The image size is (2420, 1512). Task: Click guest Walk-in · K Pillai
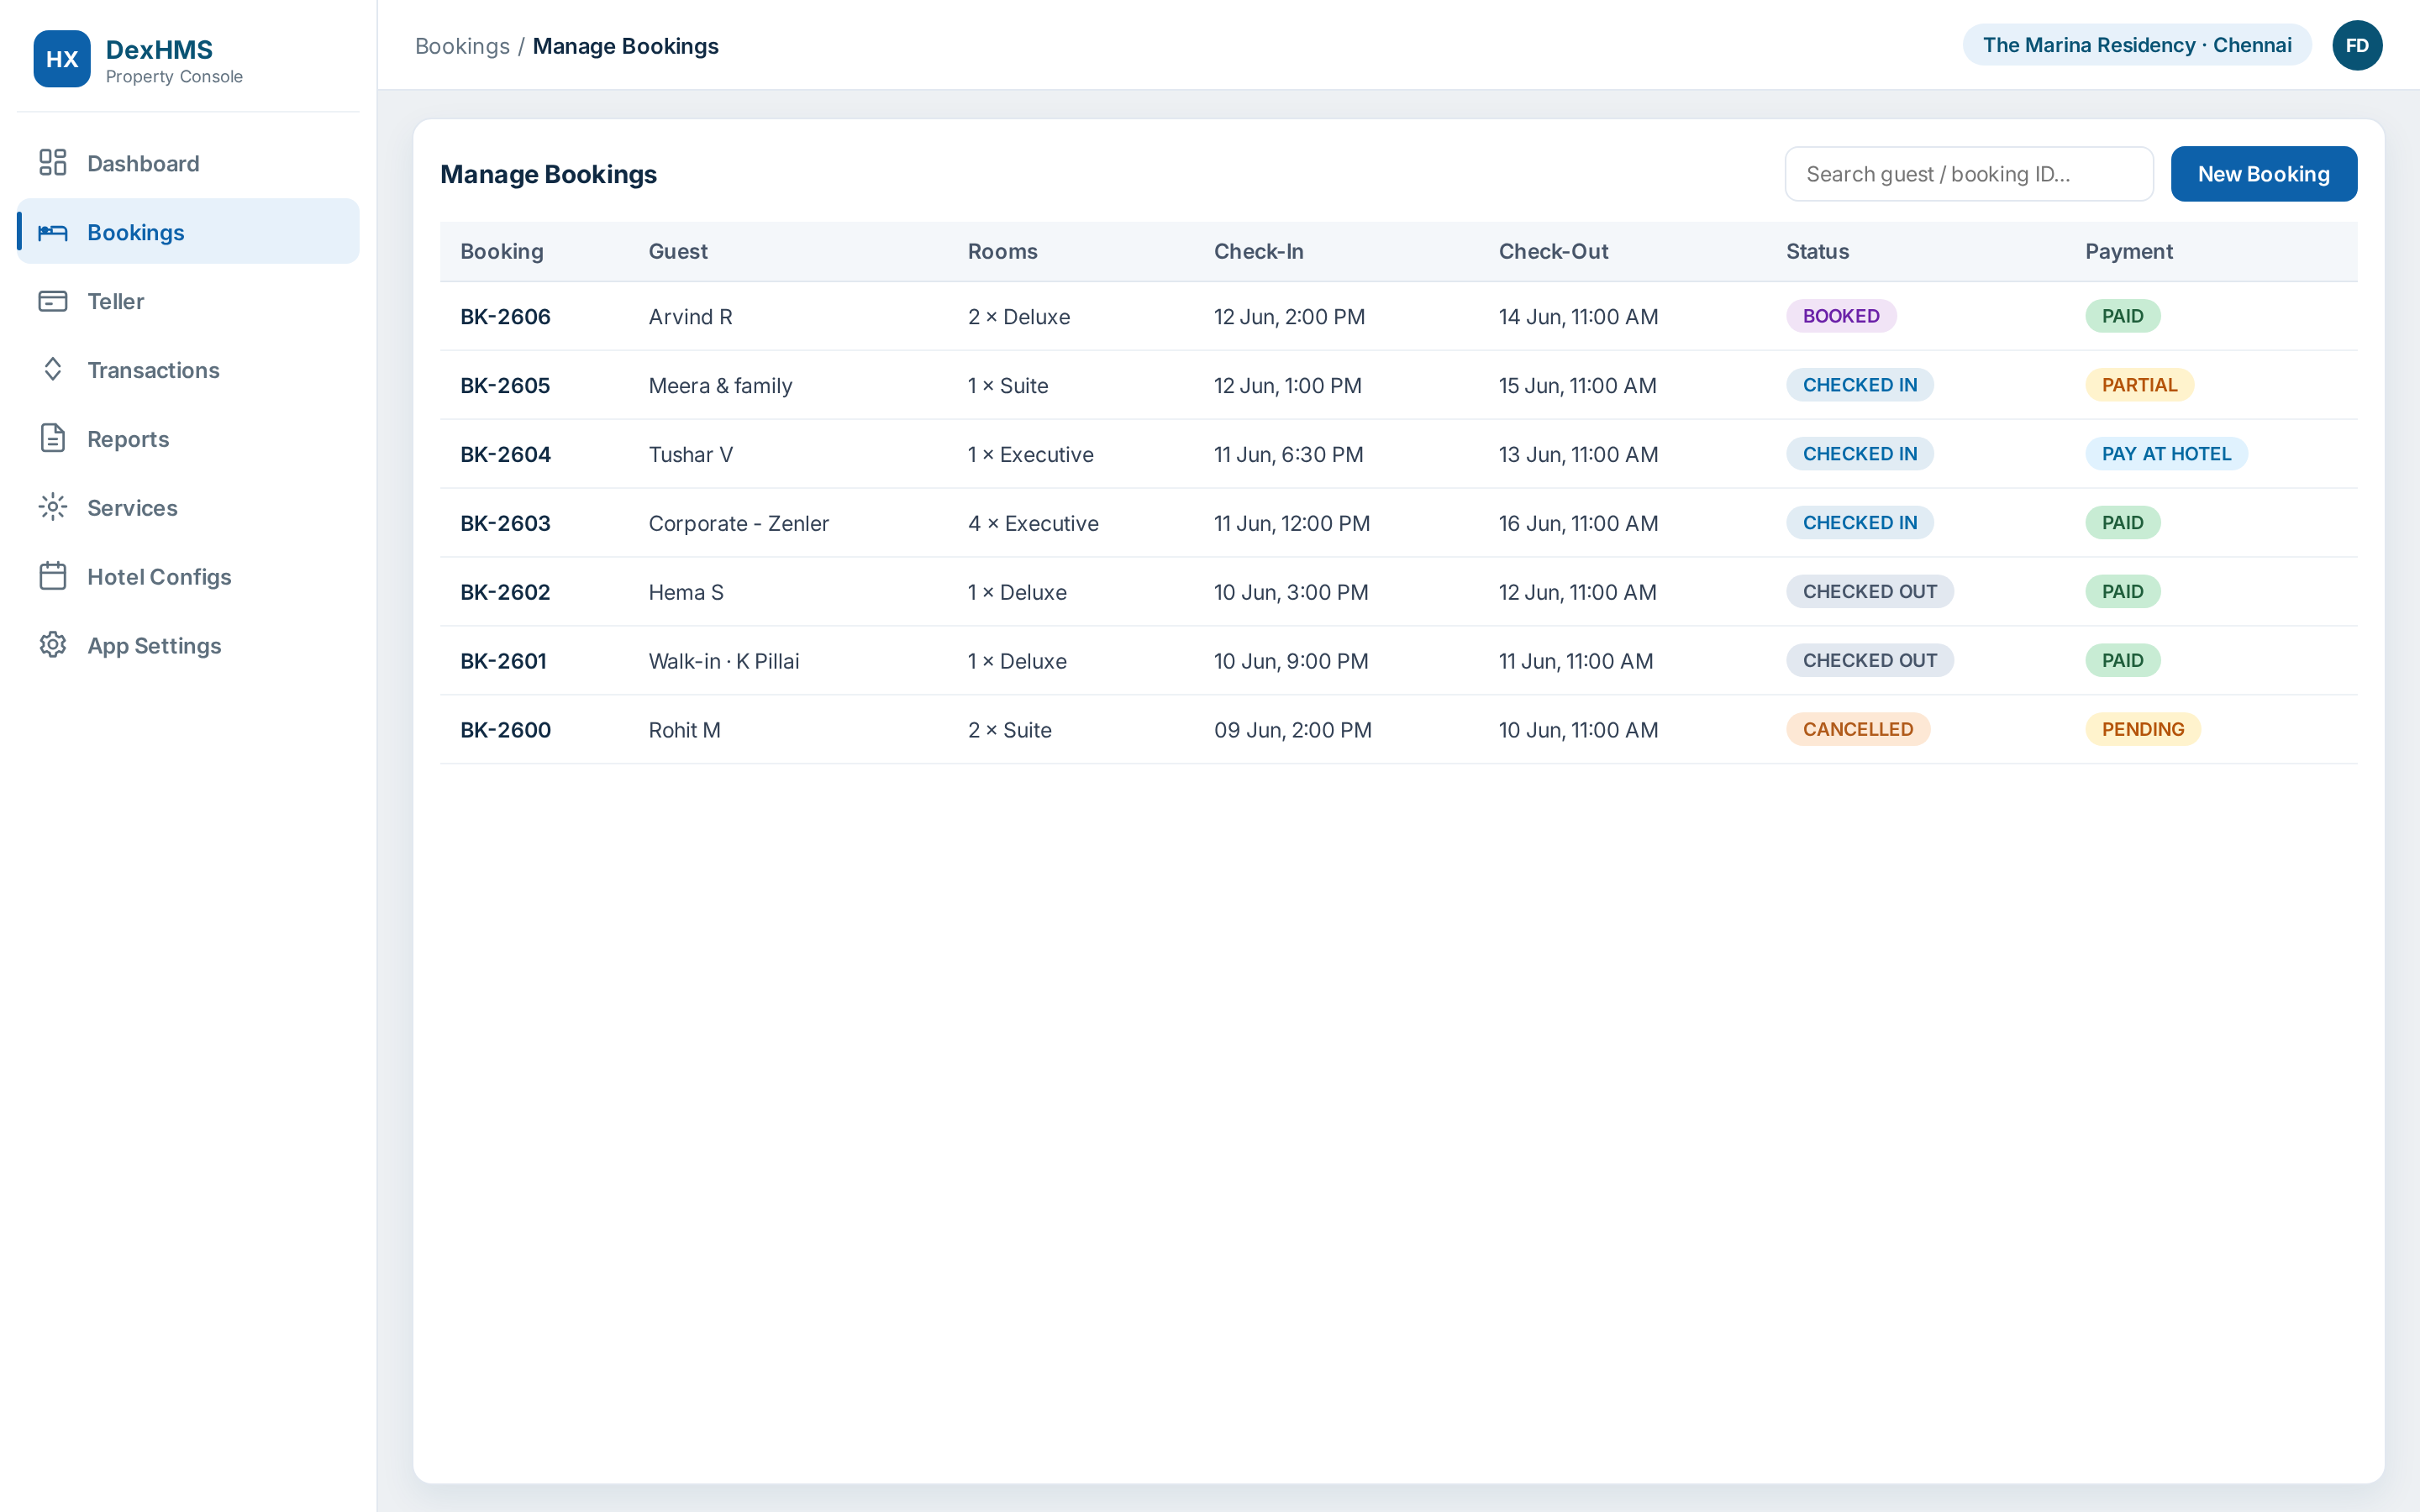tap(724, 662)
